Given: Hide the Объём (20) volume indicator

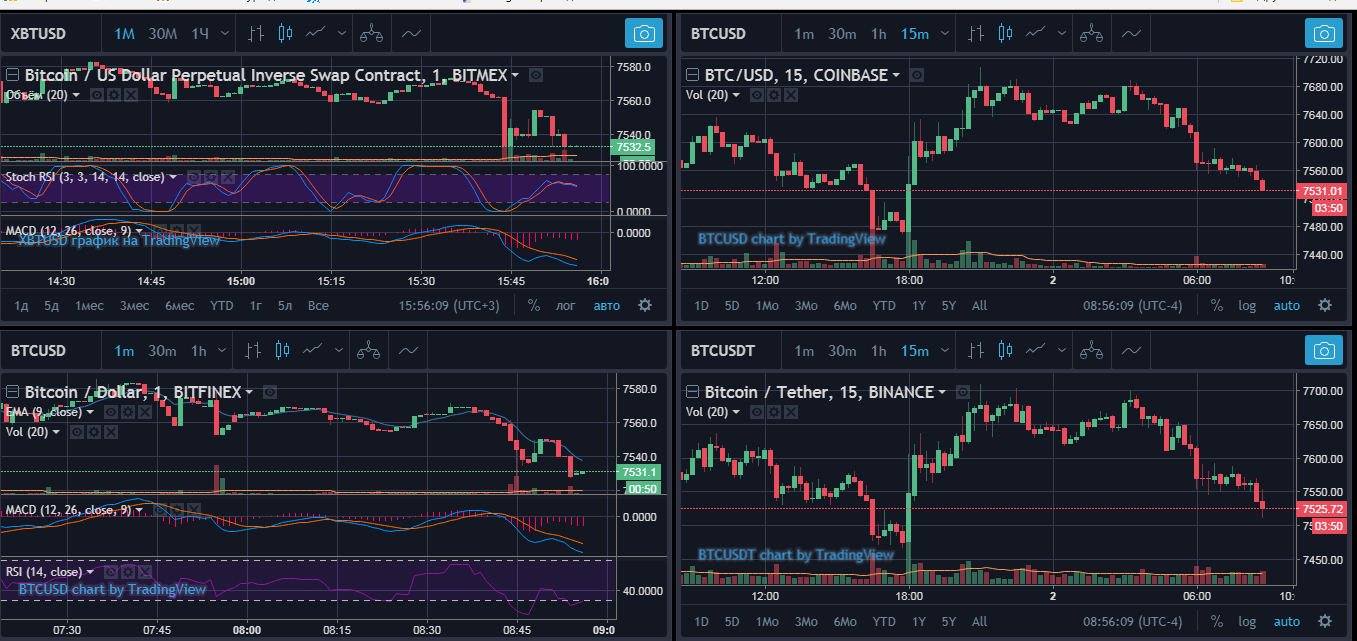Looking at the screenshot, I should coord(97,94).
